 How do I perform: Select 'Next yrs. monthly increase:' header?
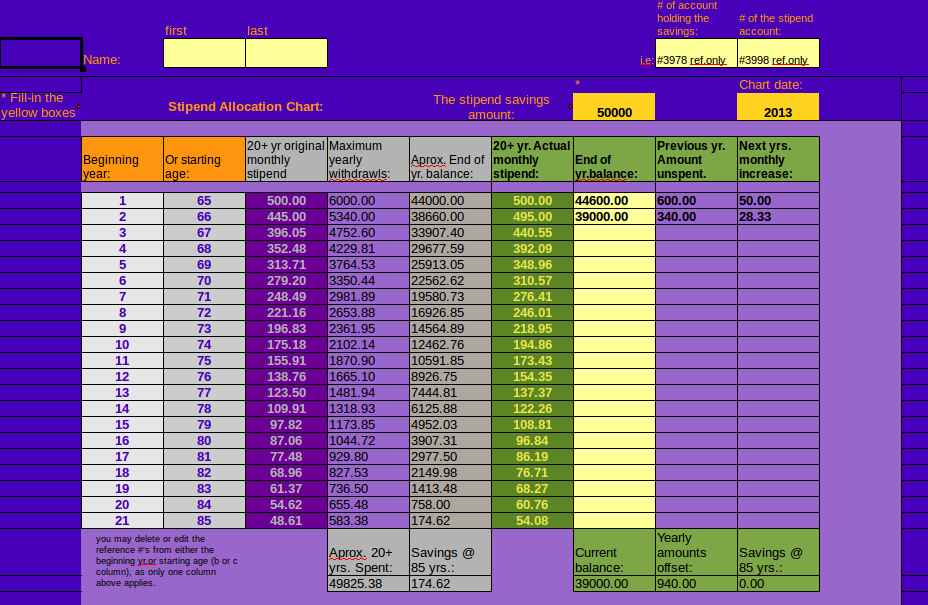[x=778, y=159]
